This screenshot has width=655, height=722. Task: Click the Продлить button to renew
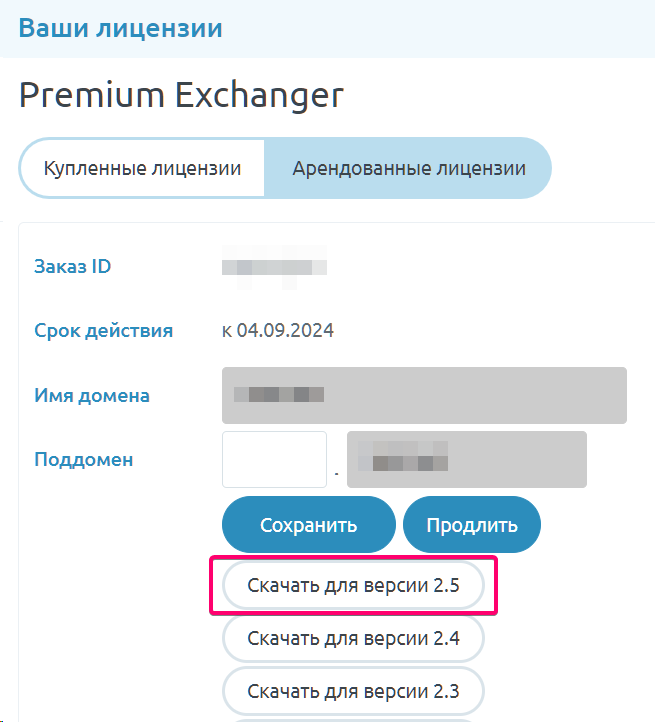pyautogui.click(x=471, y=525)
